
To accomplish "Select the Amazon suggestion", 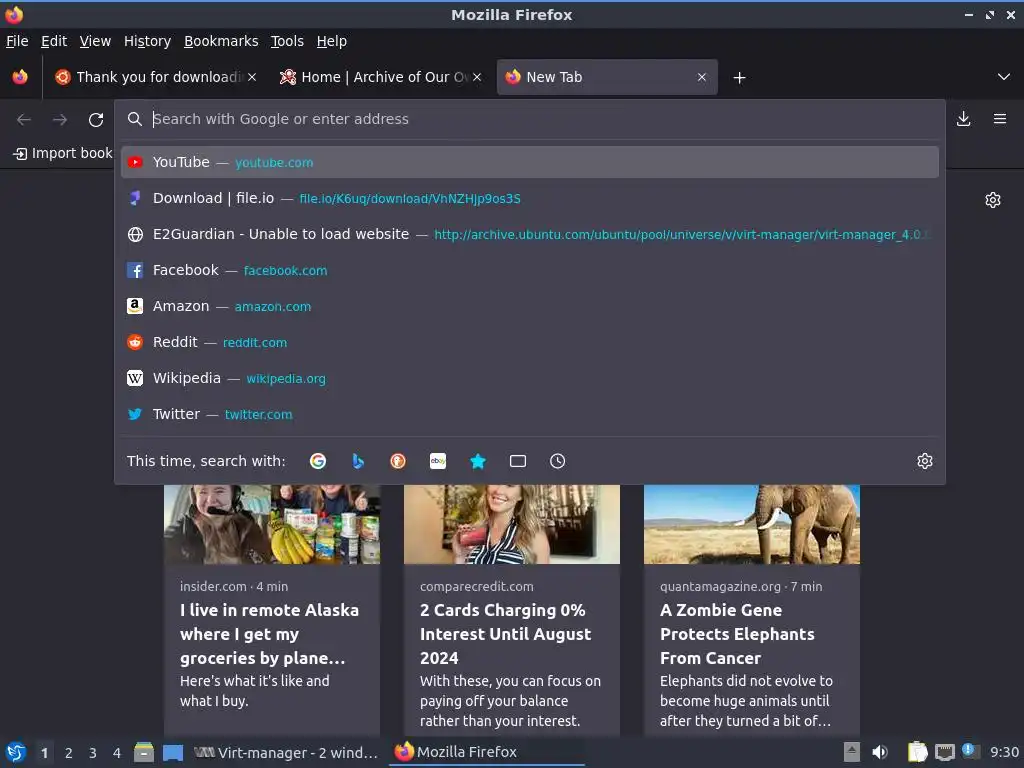I will (x=530, y=306).
